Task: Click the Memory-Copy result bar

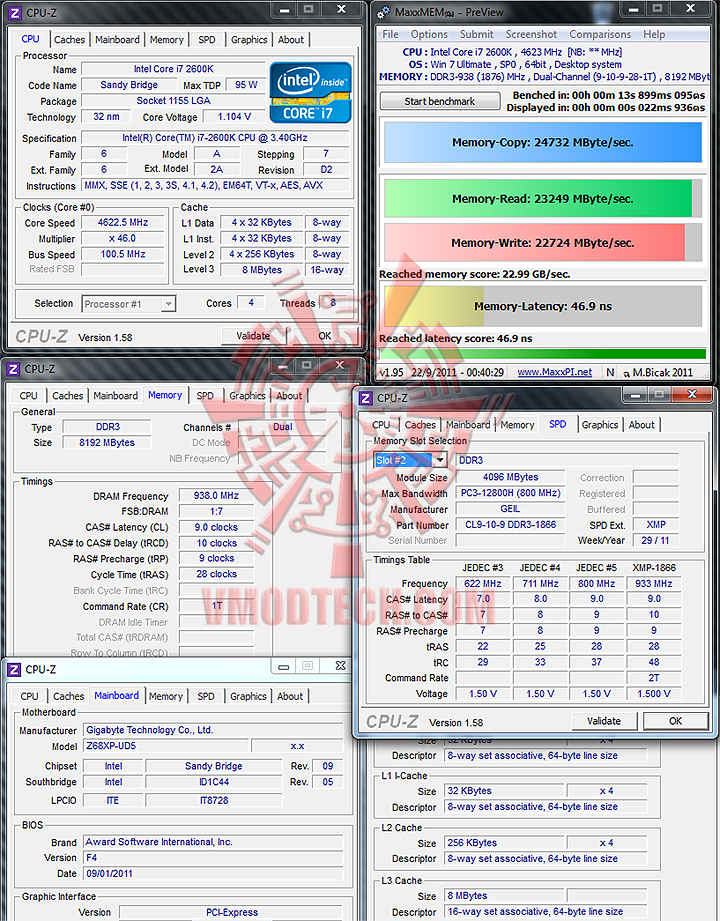Action: (543, 142)
